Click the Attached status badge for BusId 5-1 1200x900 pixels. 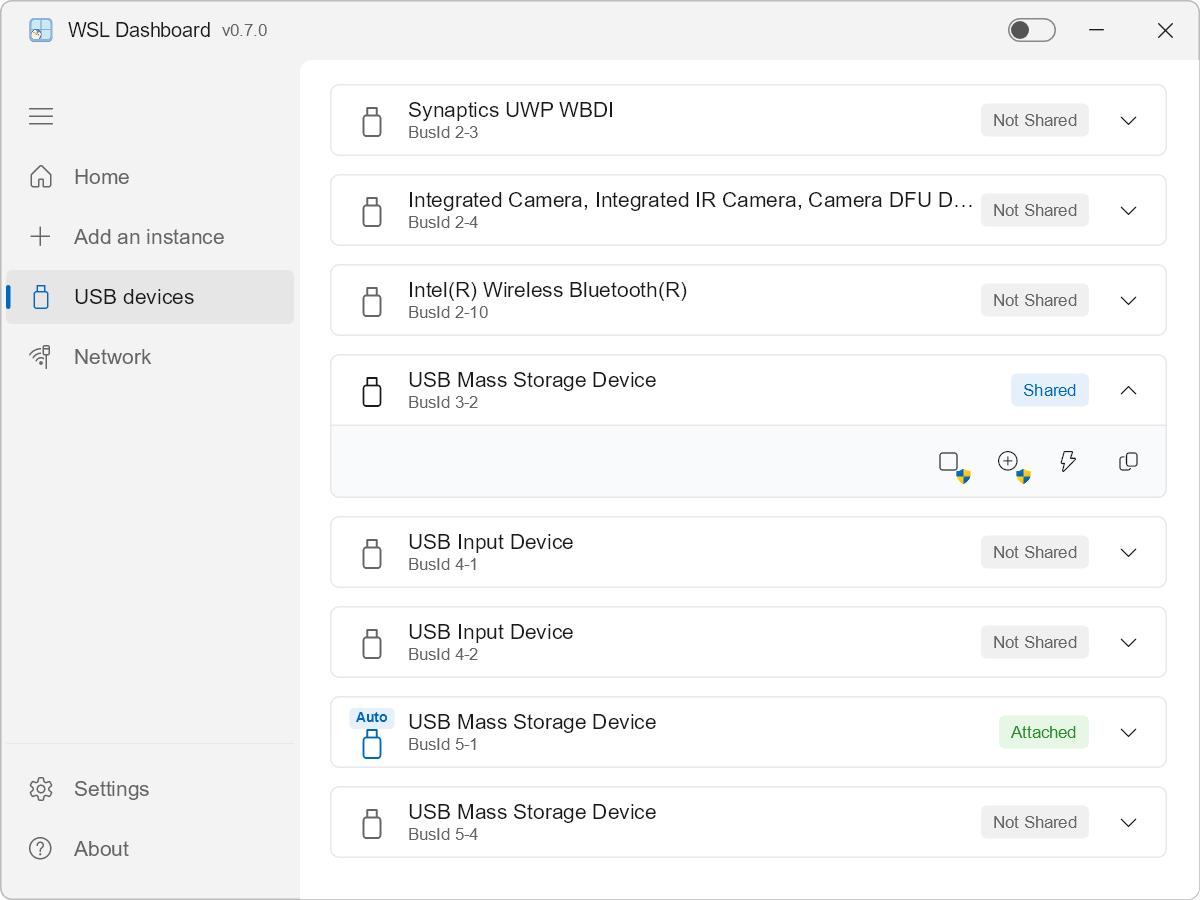[1043, 733]
